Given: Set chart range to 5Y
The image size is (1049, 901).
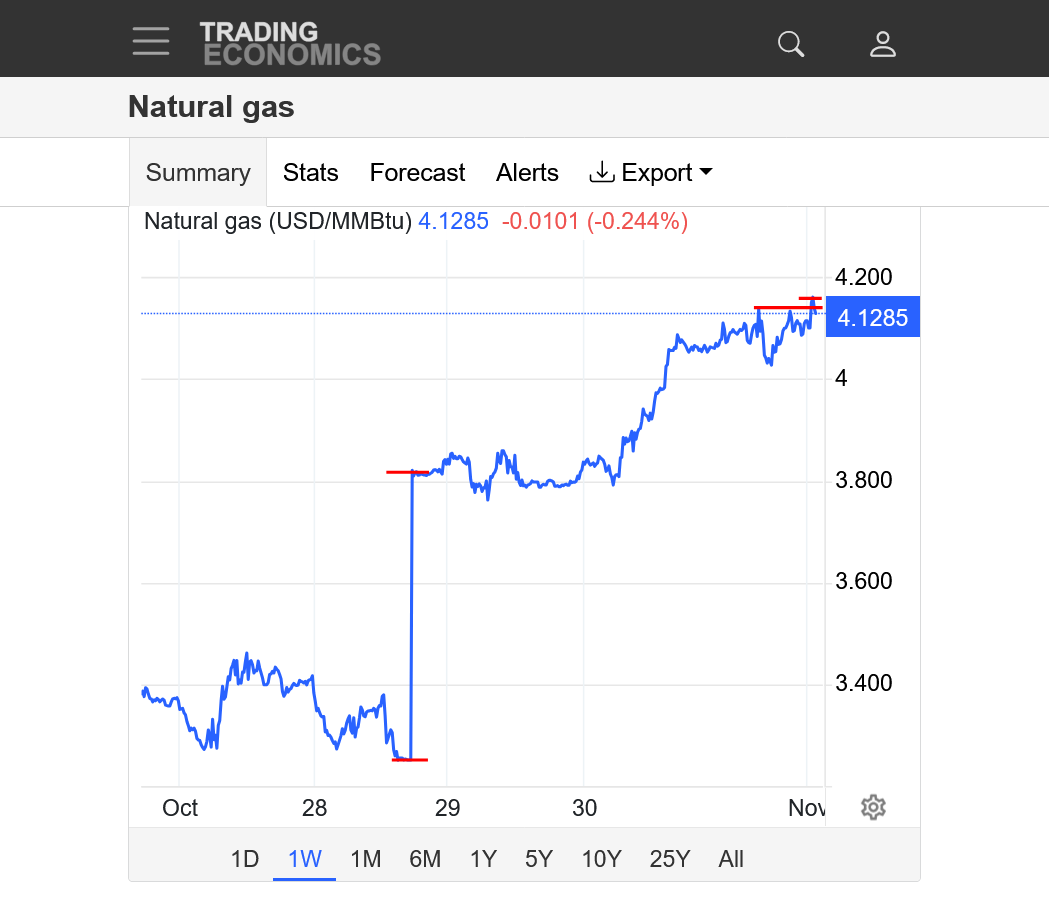Looking at the screenshot, I should coord(539,859).
